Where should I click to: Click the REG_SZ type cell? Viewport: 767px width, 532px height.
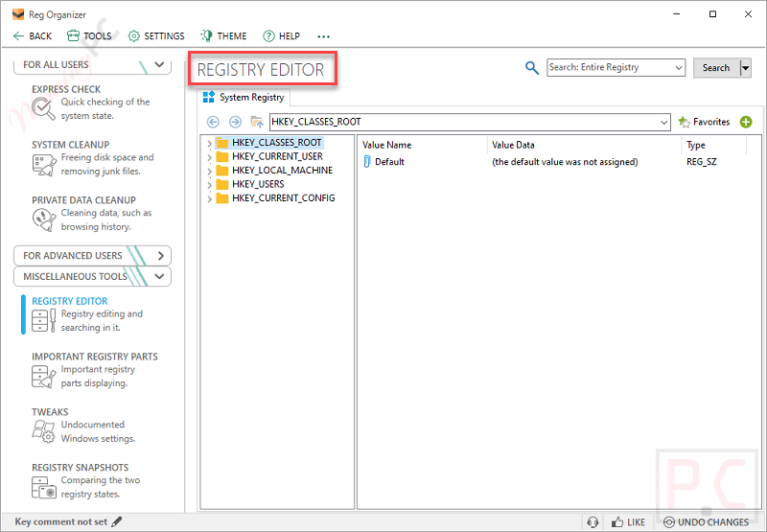coord(701,162)
